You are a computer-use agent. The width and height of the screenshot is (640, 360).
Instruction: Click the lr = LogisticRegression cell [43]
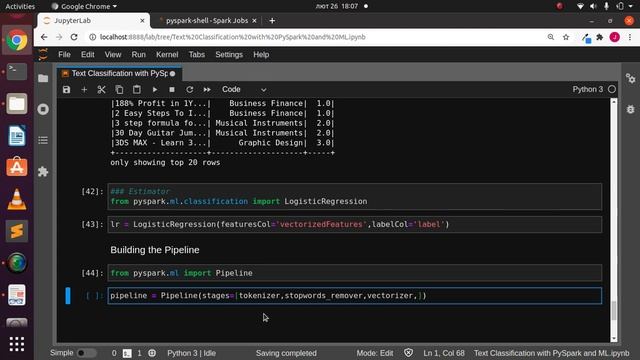click(354, 224)
